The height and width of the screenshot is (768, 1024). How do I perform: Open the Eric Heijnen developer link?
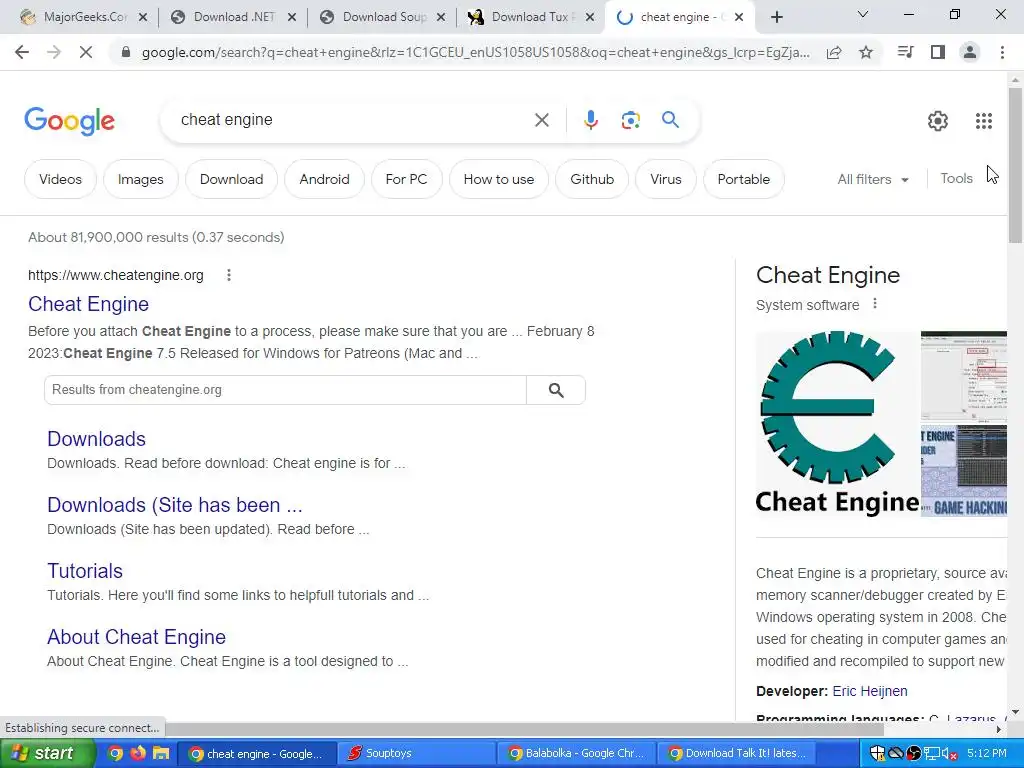(869, 691)
